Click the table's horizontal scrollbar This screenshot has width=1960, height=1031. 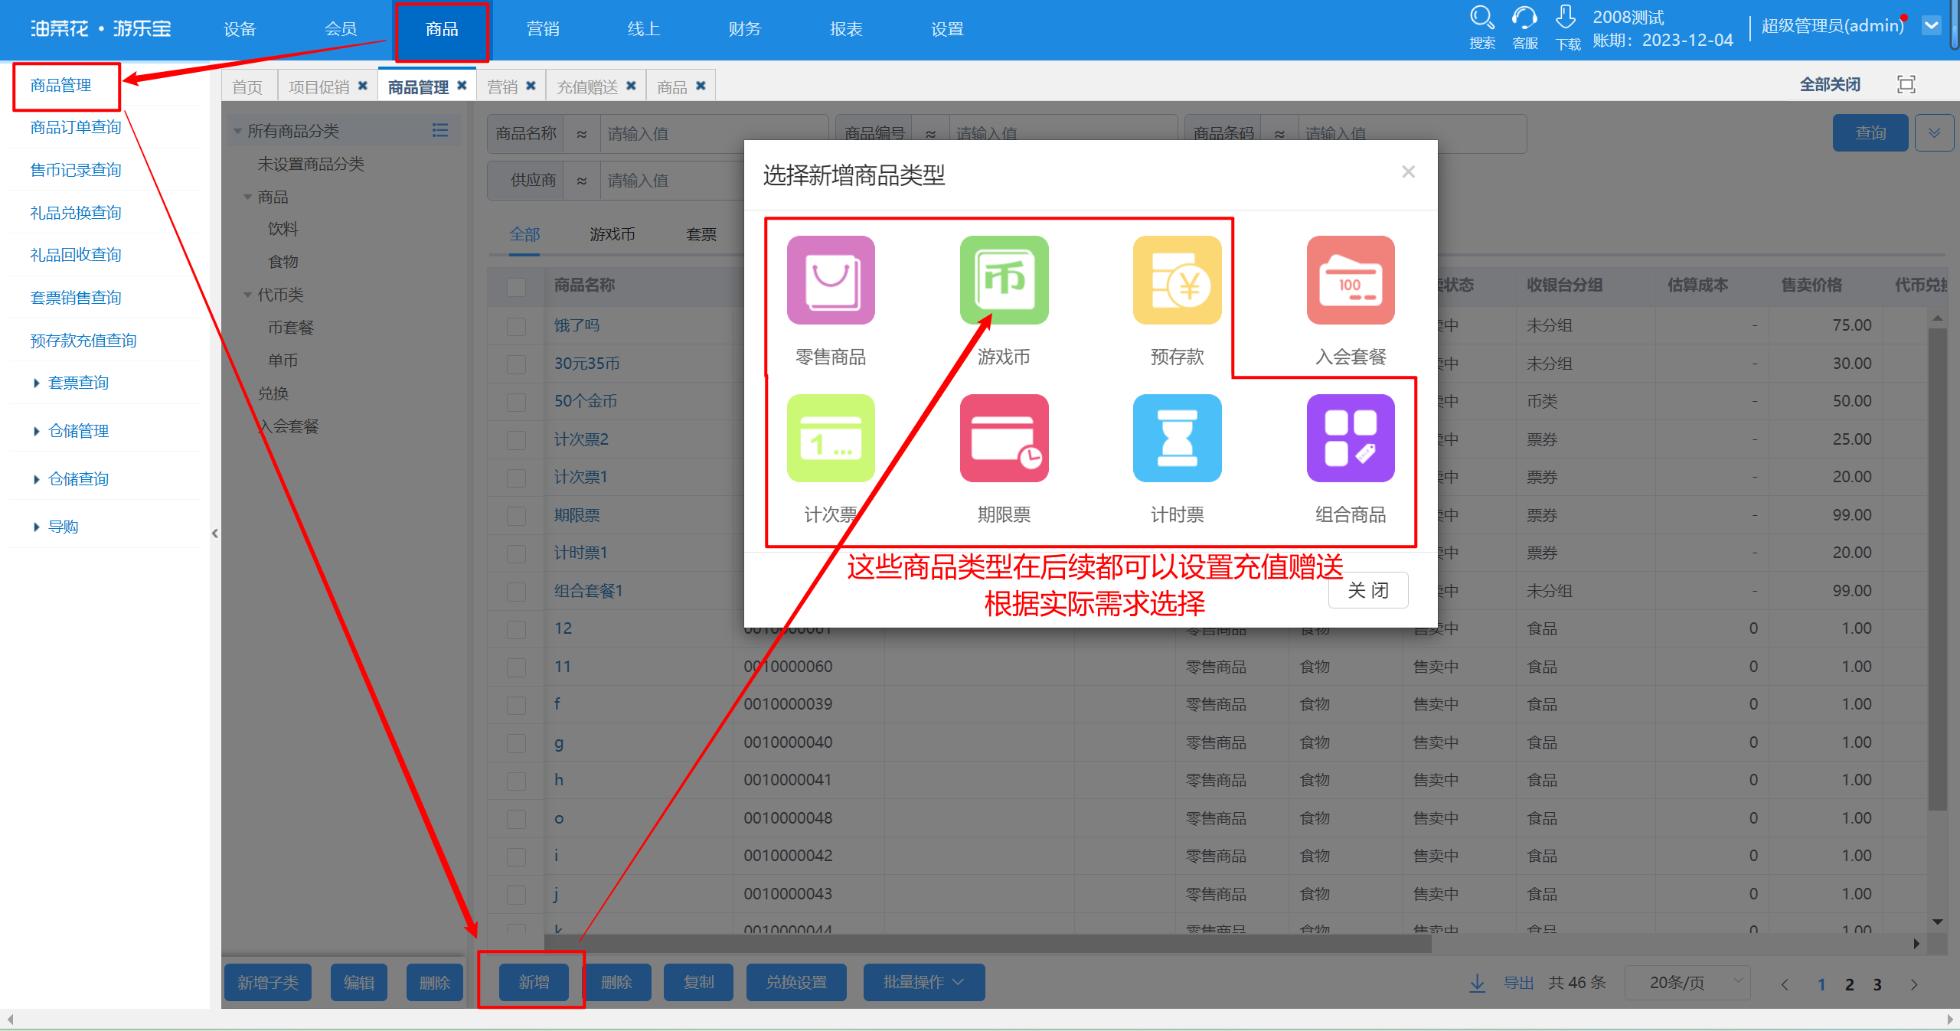tap(988, 943)
